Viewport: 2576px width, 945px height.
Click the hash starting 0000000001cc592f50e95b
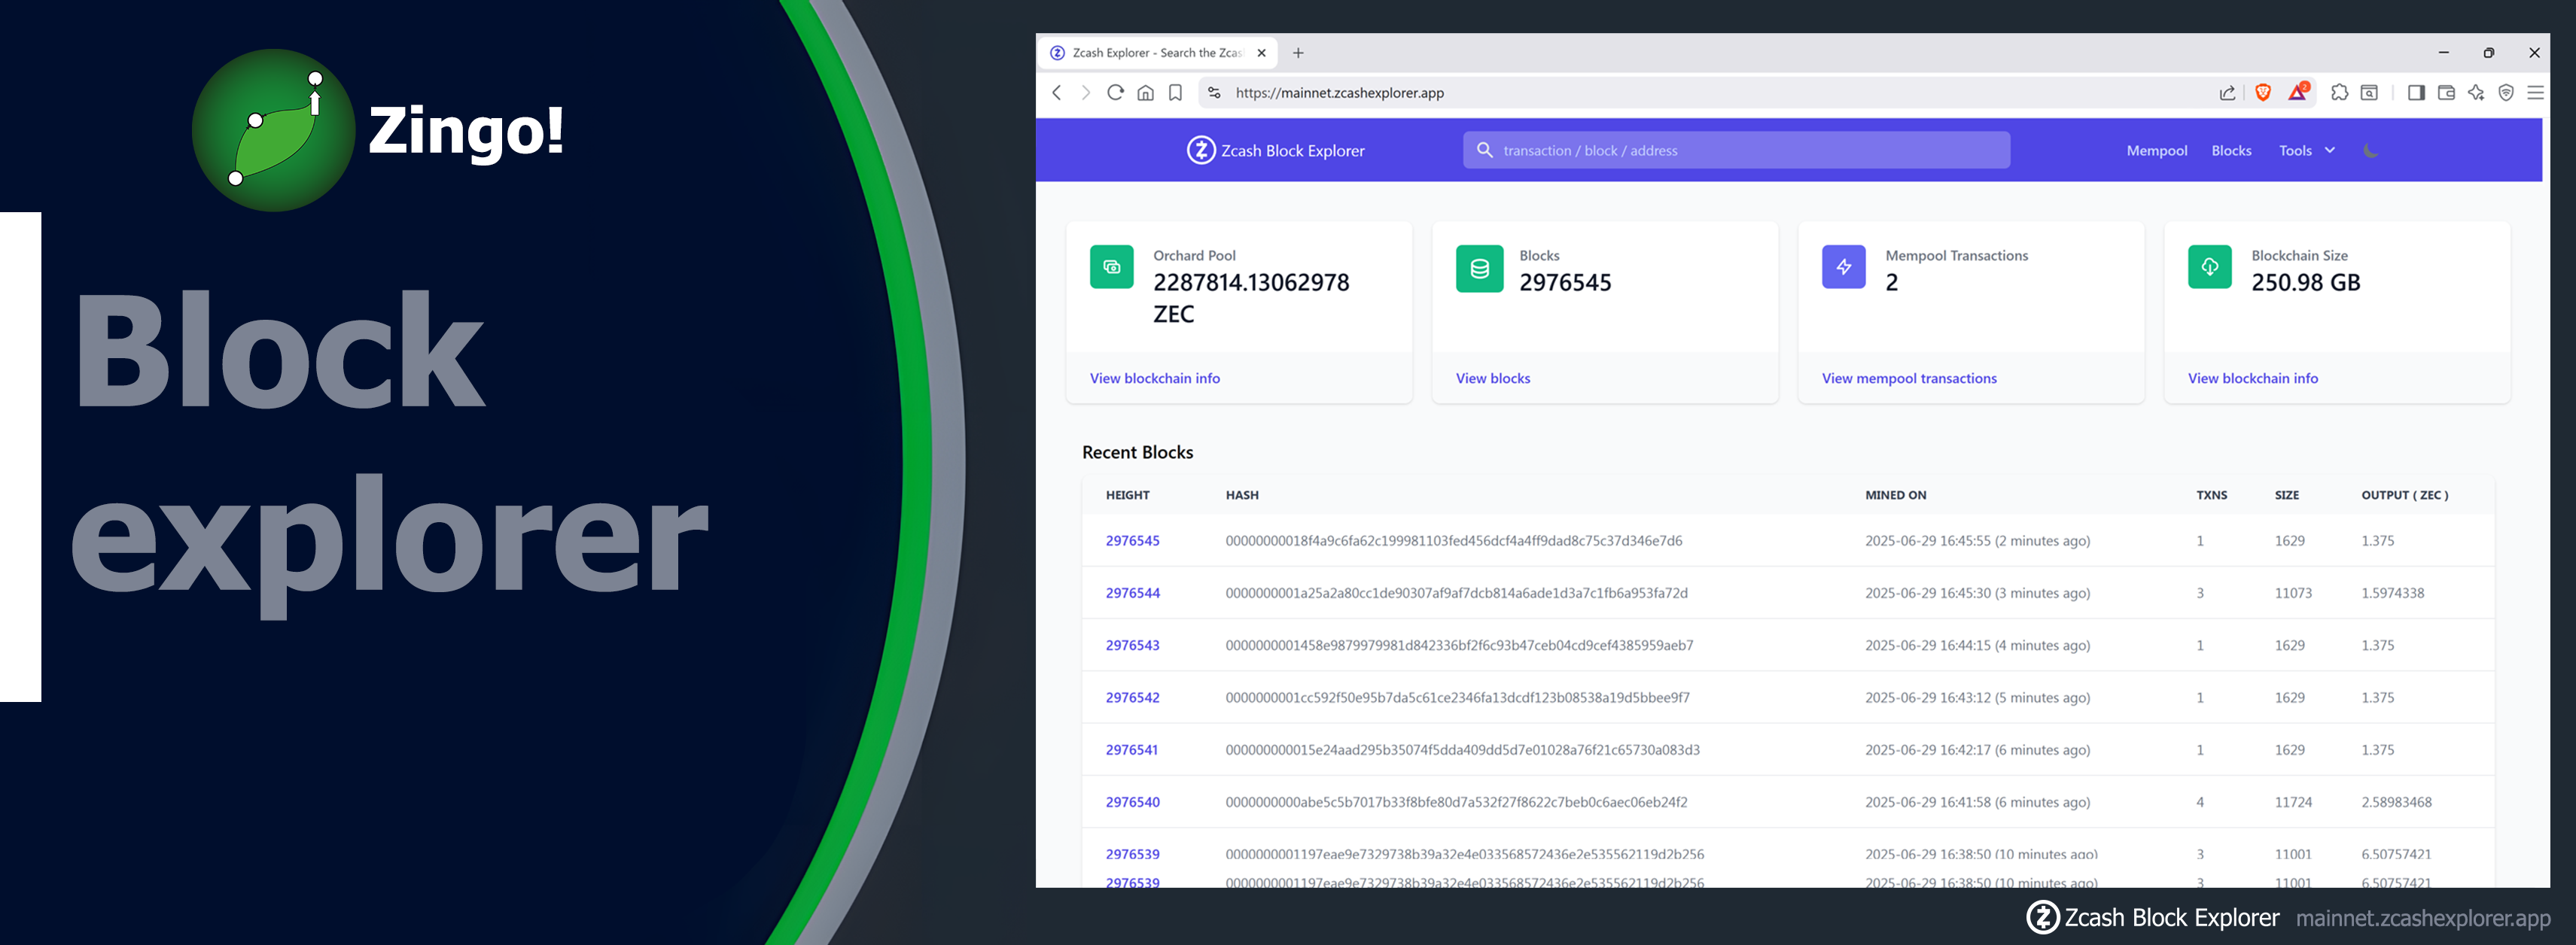(1458, 697)
